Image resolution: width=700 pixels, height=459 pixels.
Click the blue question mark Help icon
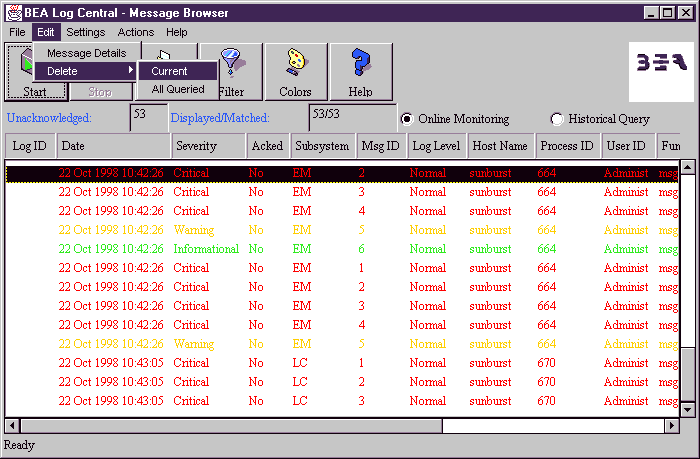[361, 63]
